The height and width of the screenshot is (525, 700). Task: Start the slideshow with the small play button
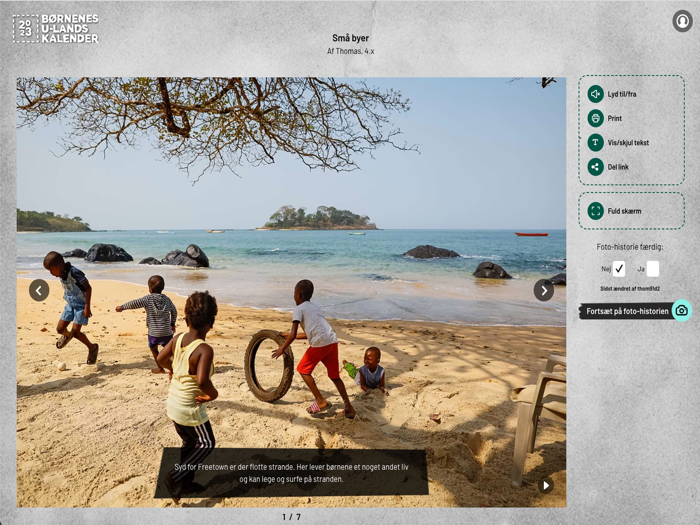546,485
